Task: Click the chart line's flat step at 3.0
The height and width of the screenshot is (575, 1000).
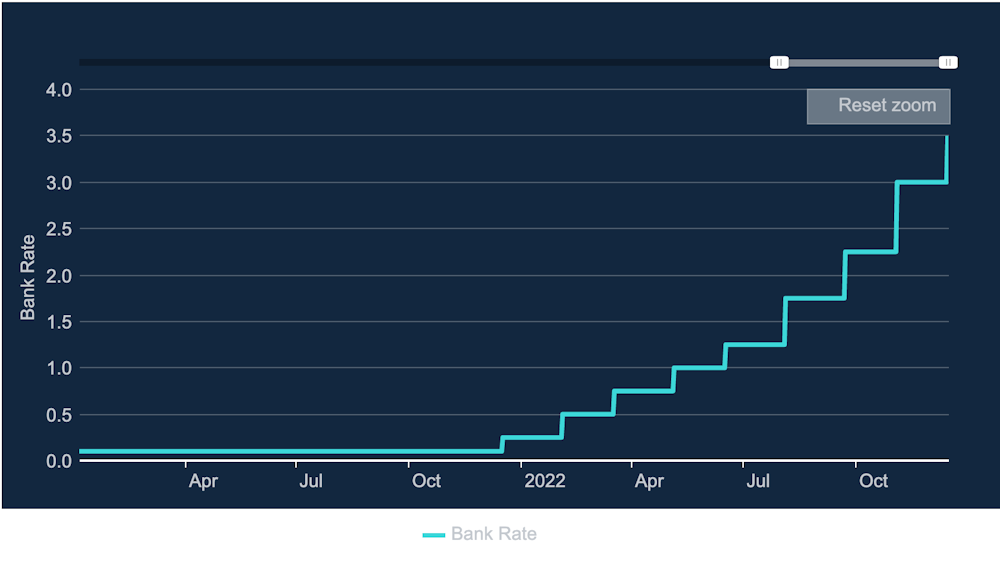Action: point(921,182)
